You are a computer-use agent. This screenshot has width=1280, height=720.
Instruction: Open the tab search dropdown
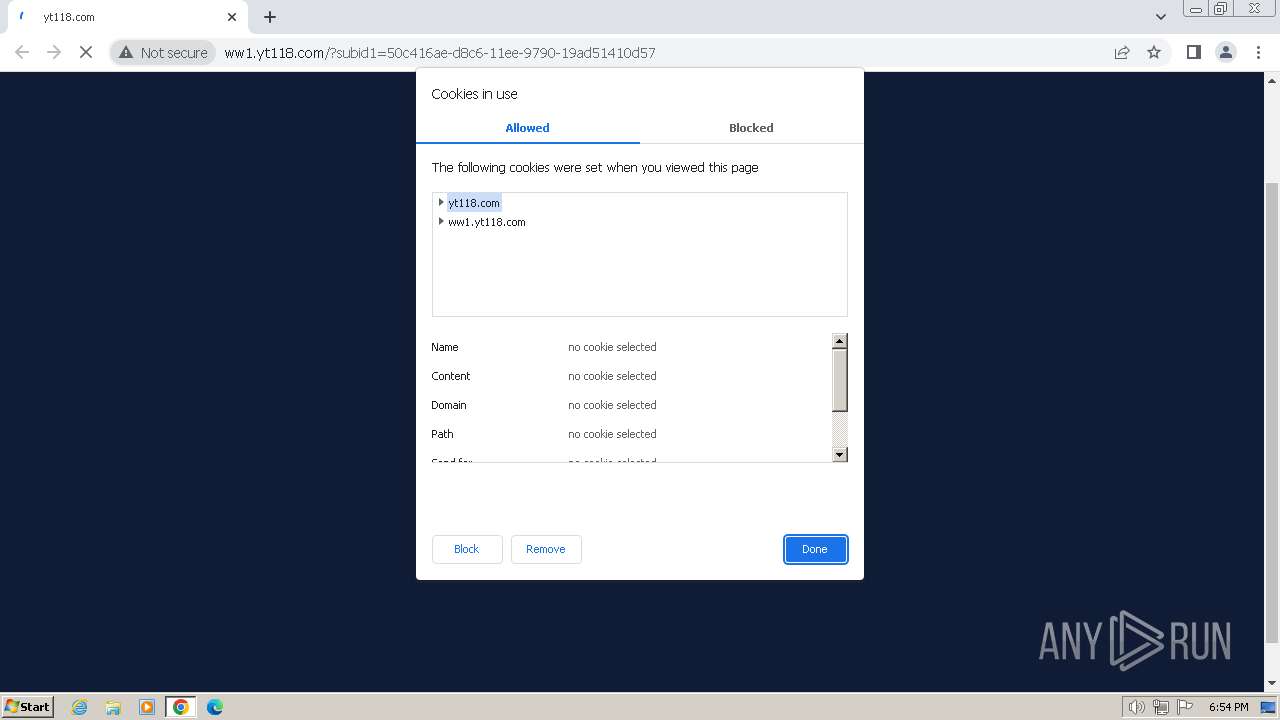(x=1160, y=17)
